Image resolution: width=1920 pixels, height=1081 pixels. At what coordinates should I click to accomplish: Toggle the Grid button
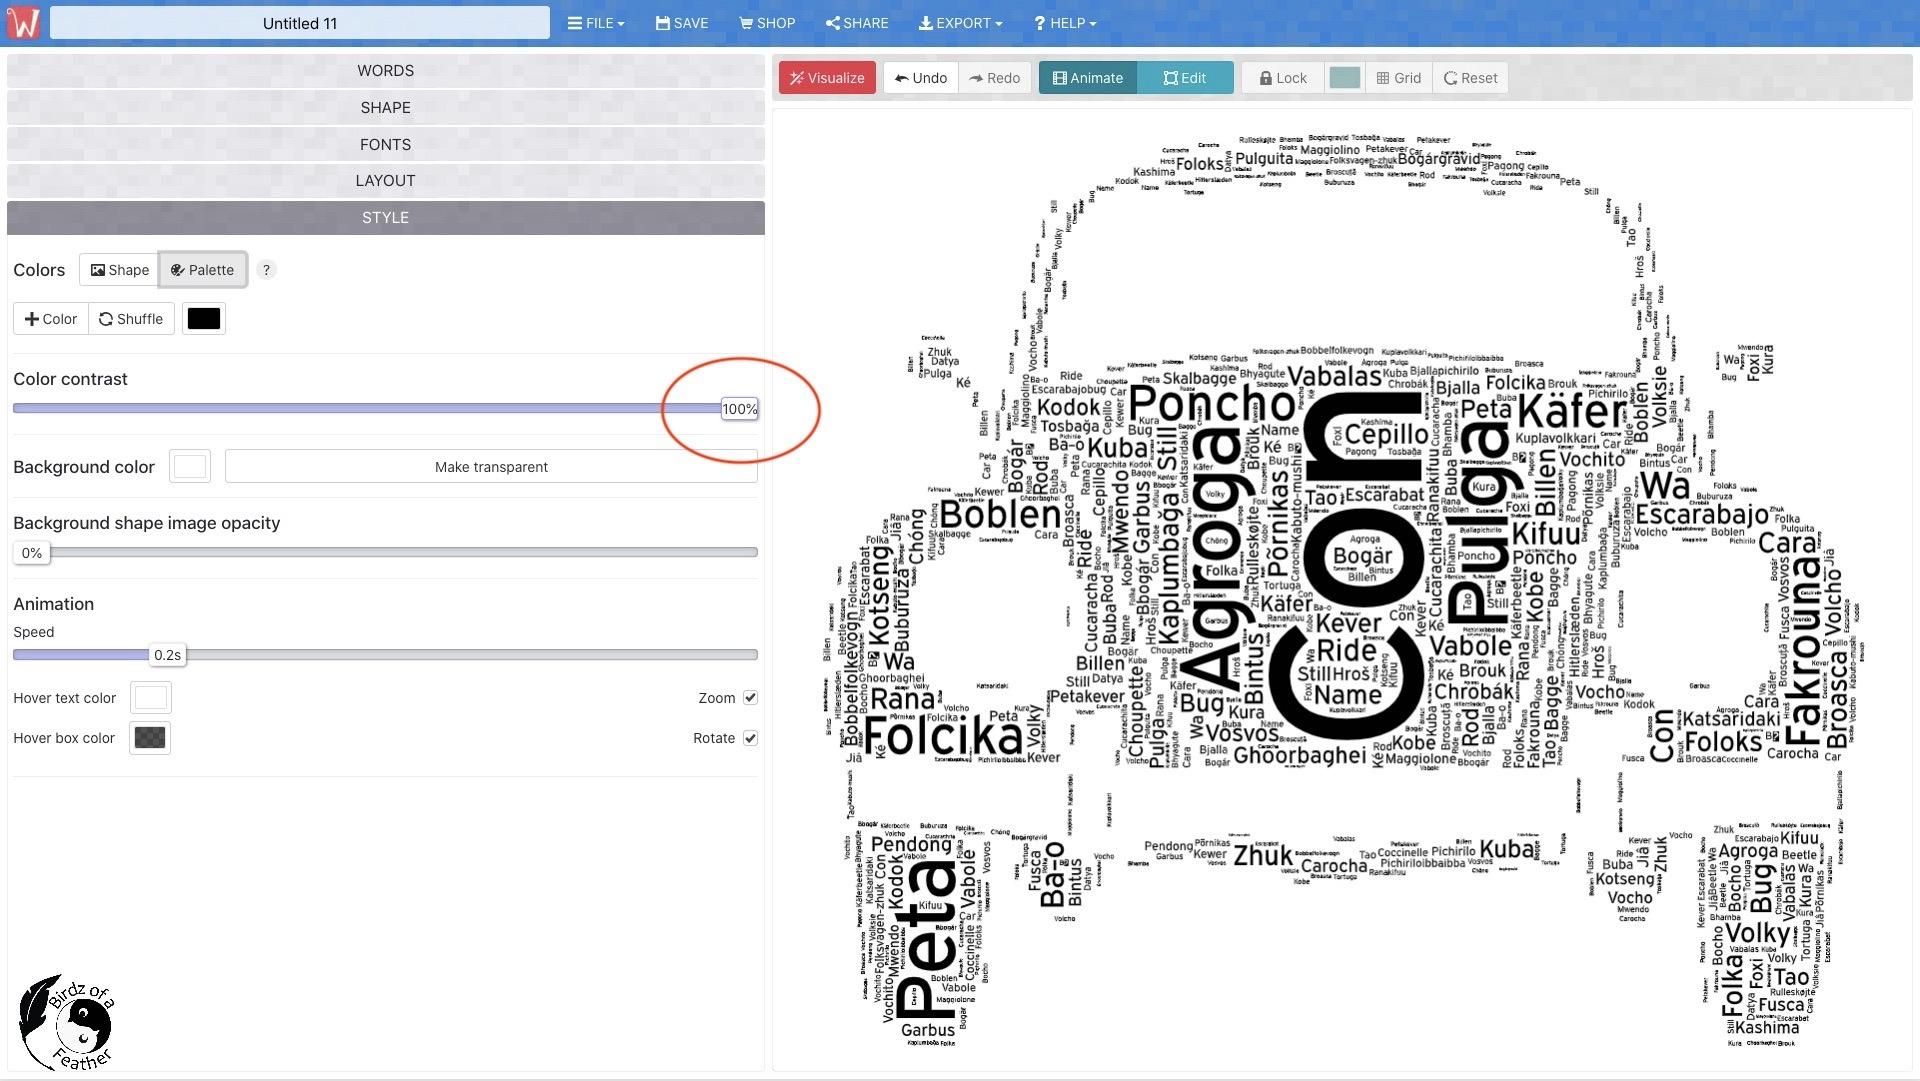(1399, 78)
